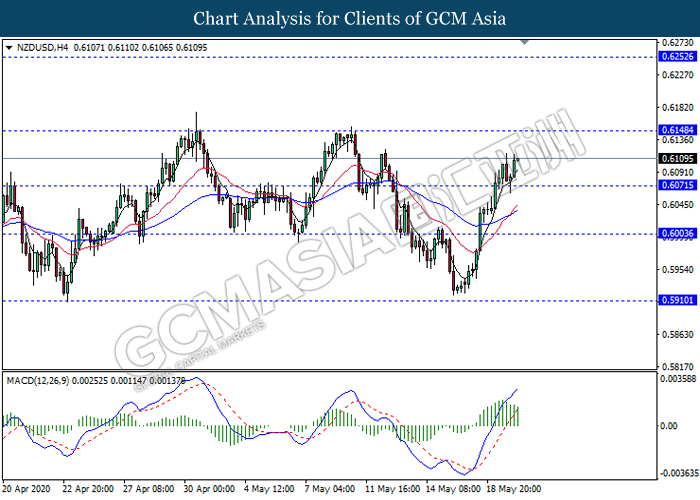This screenshot has width=700, height=500.
Task: Click the 27 Apr 08:00 date label
Action: pyautogui.click(x=148, y=489)
